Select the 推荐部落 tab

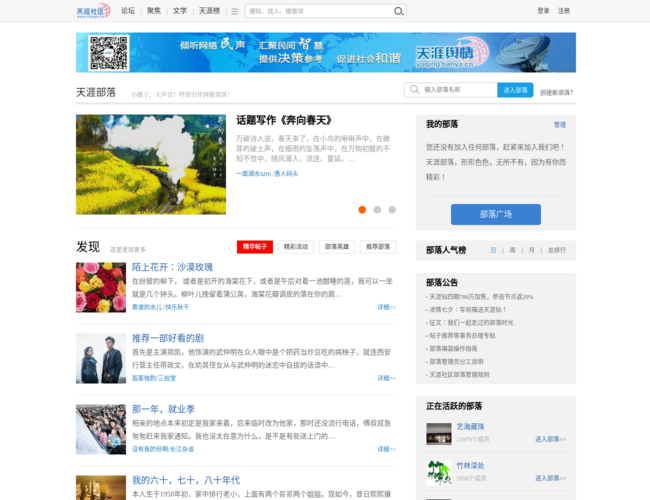click(x=378, y=247)
